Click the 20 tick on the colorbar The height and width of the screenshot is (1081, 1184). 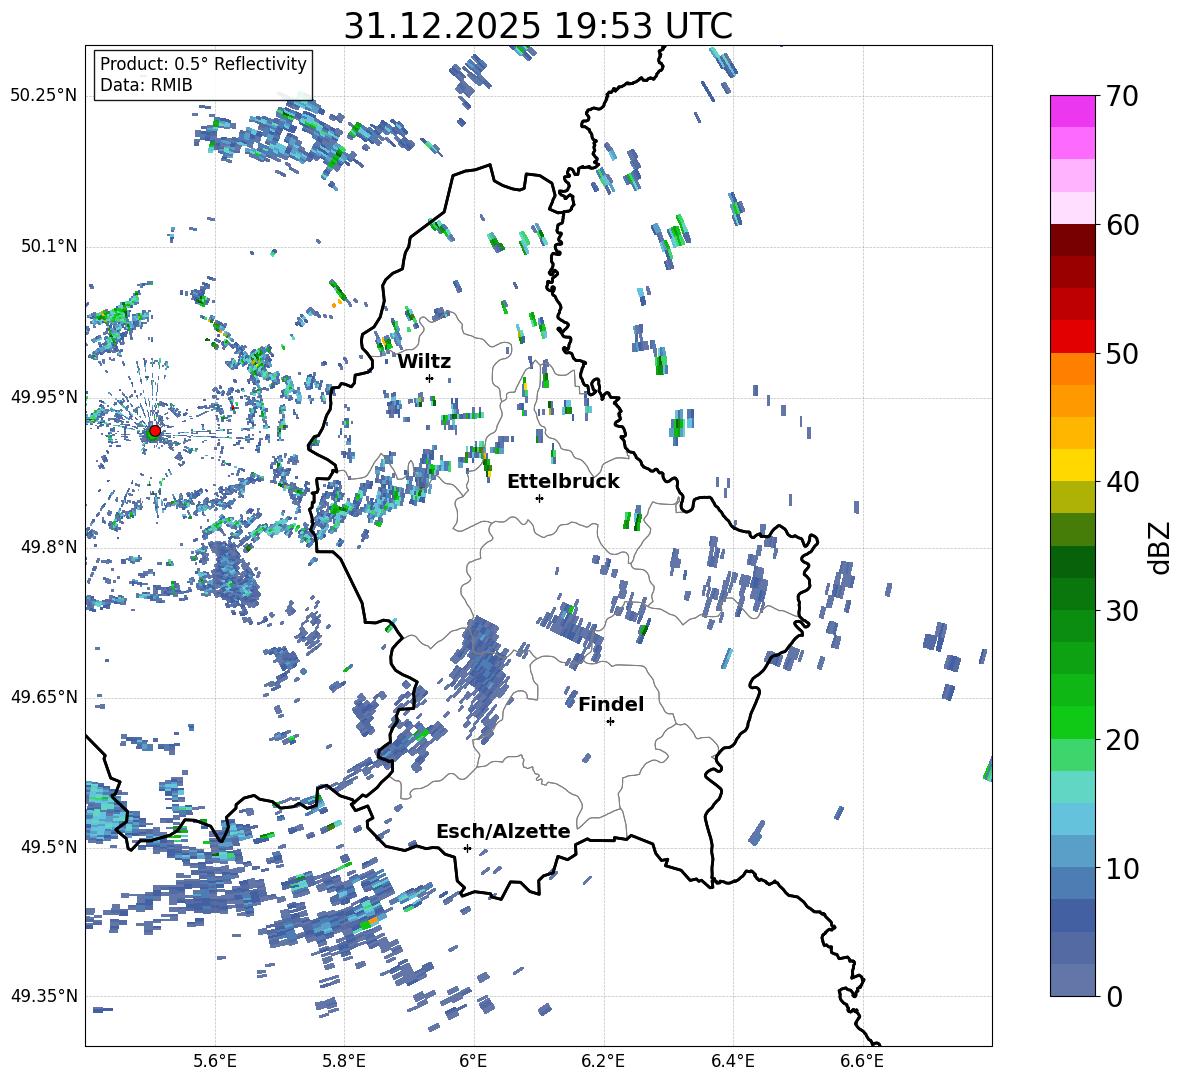point(1121,739)
